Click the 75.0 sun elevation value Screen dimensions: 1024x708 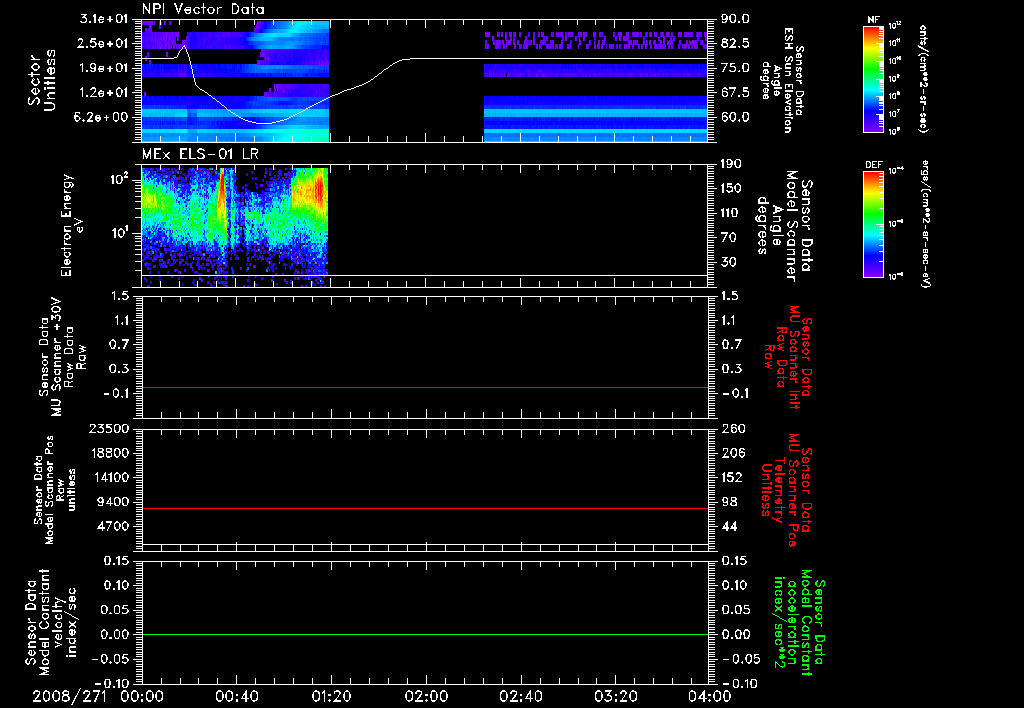pyautogui.click(x=735, y=68)
